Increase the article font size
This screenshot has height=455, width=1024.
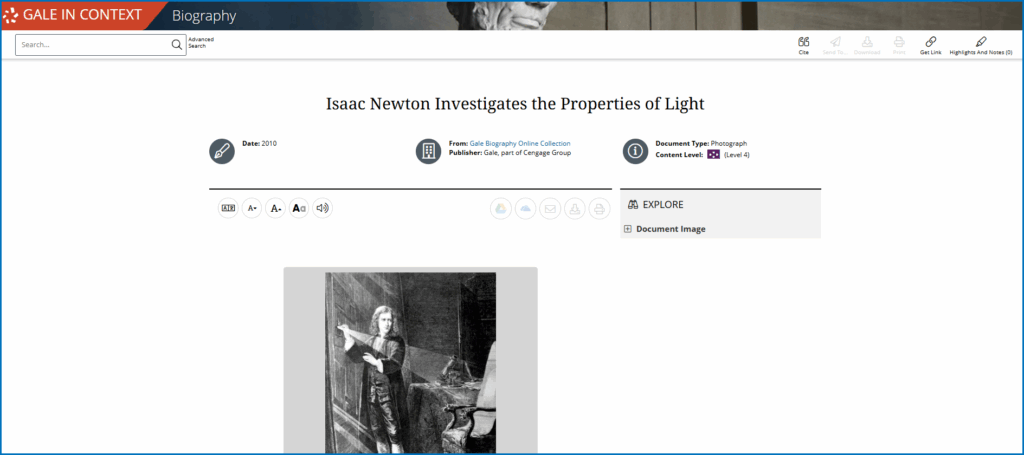(275, 208)
